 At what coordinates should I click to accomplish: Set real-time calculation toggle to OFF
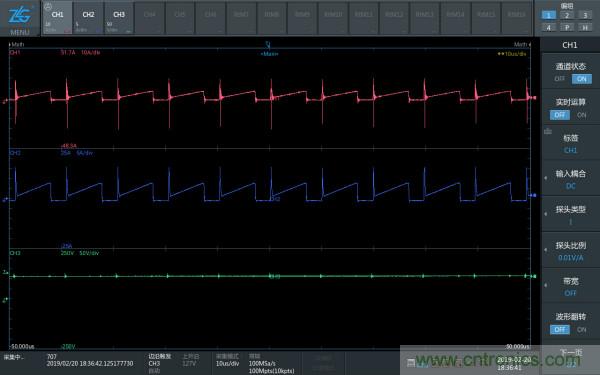(560, 115)
